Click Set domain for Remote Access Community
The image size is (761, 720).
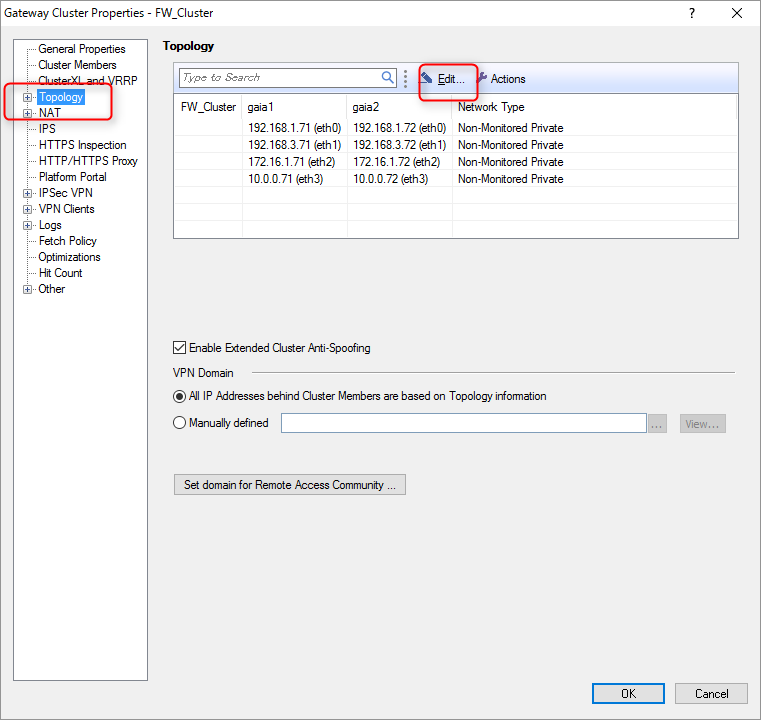[290, 485]
